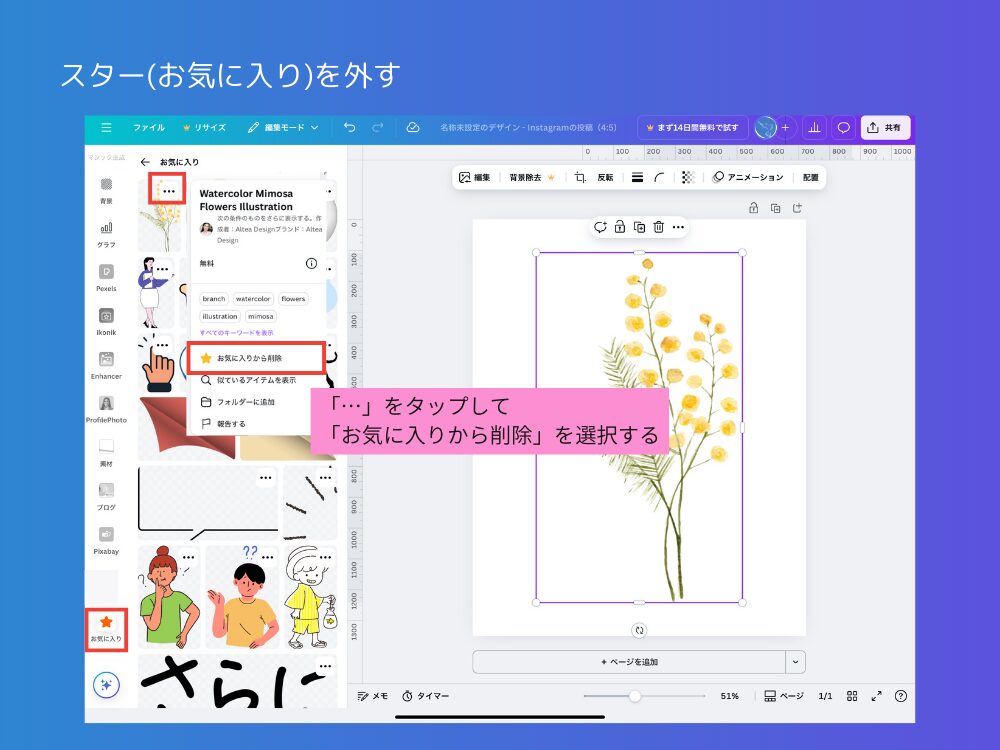
Task: Delete the mimosa image via the trash icon
Action: 657,227
